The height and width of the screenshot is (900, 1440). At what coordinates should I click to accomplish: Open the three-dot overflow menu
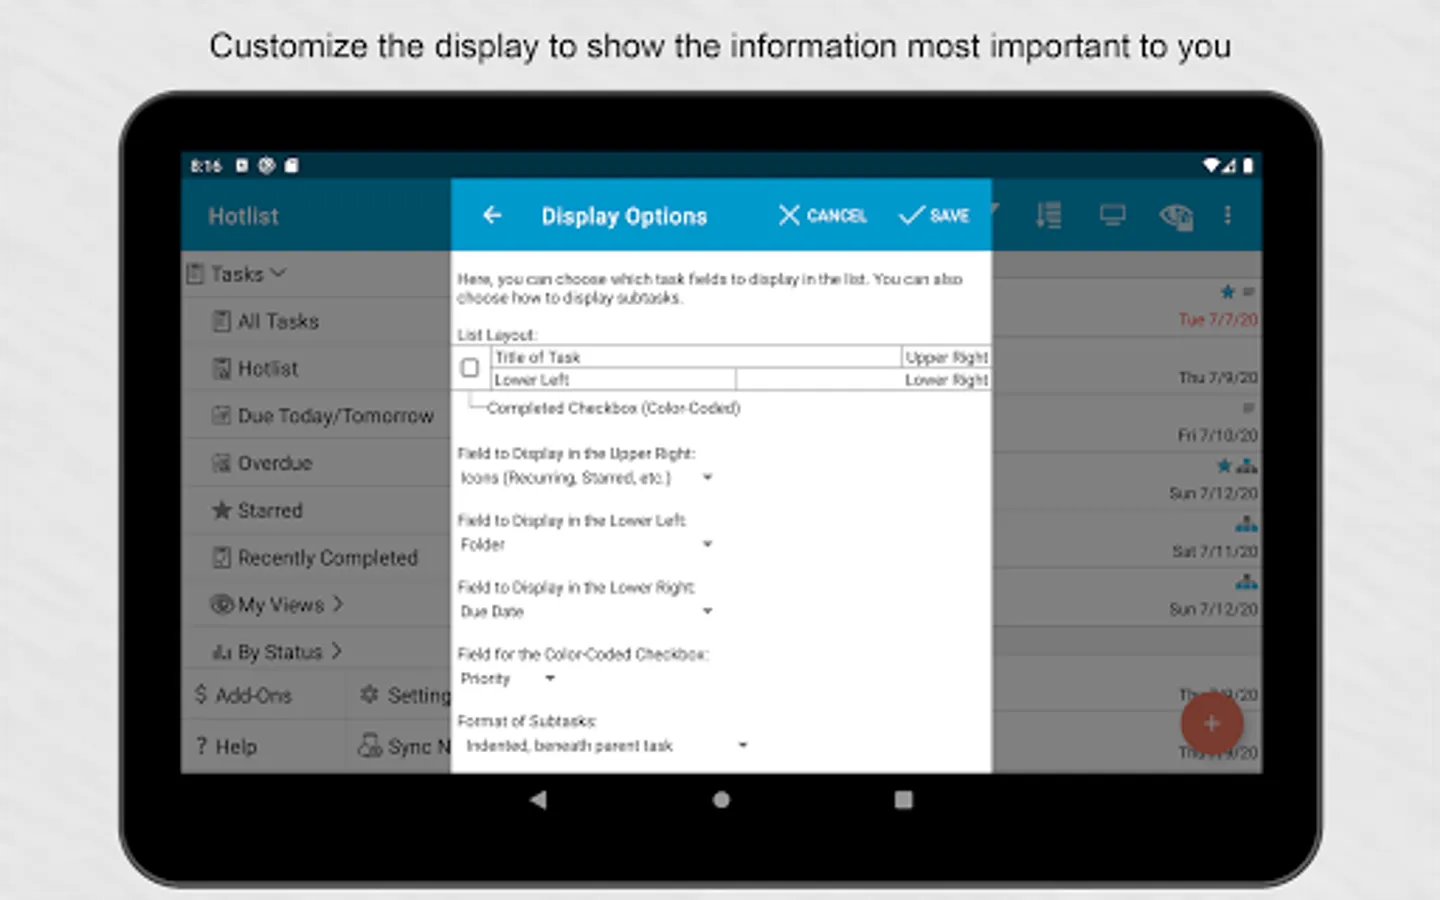click(x=1228, y=215)
